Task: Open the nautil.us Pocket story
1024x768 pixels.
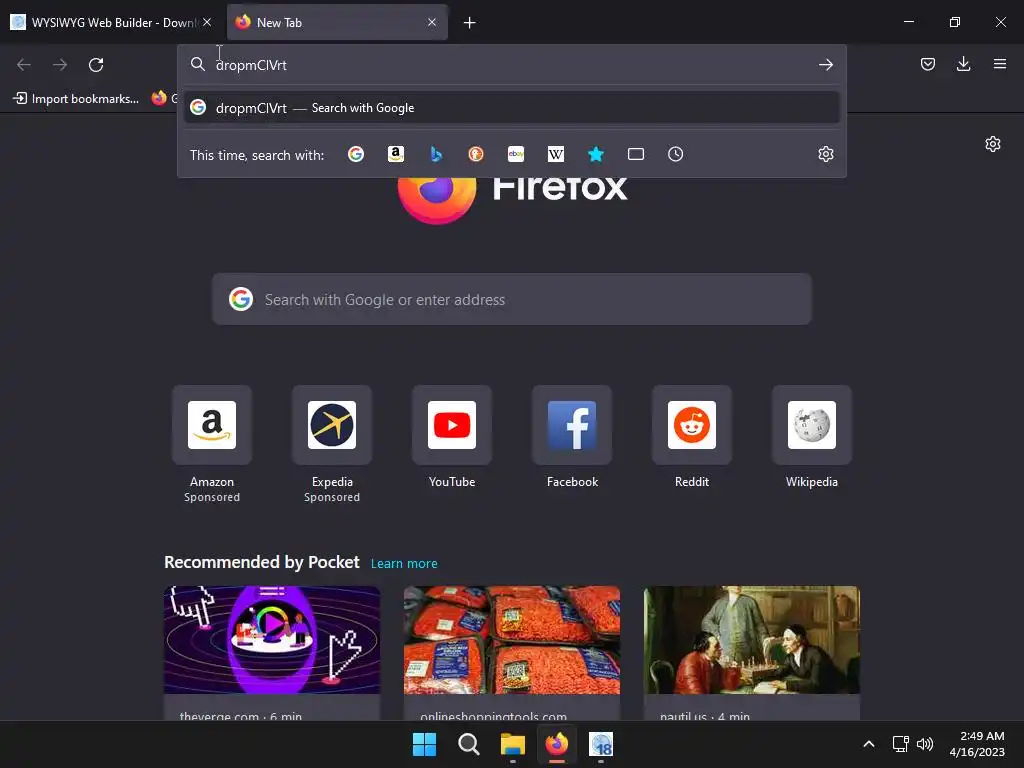Action: click(x=752, y=653)
